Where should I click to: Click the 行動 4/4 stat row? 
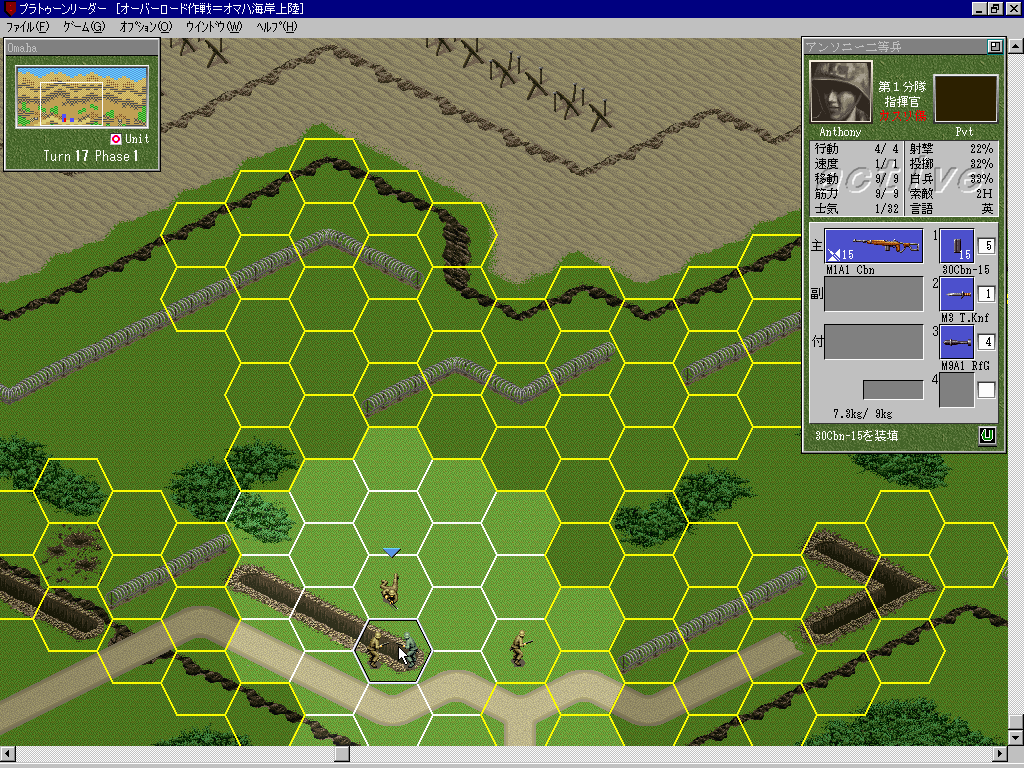pos(856,149)
